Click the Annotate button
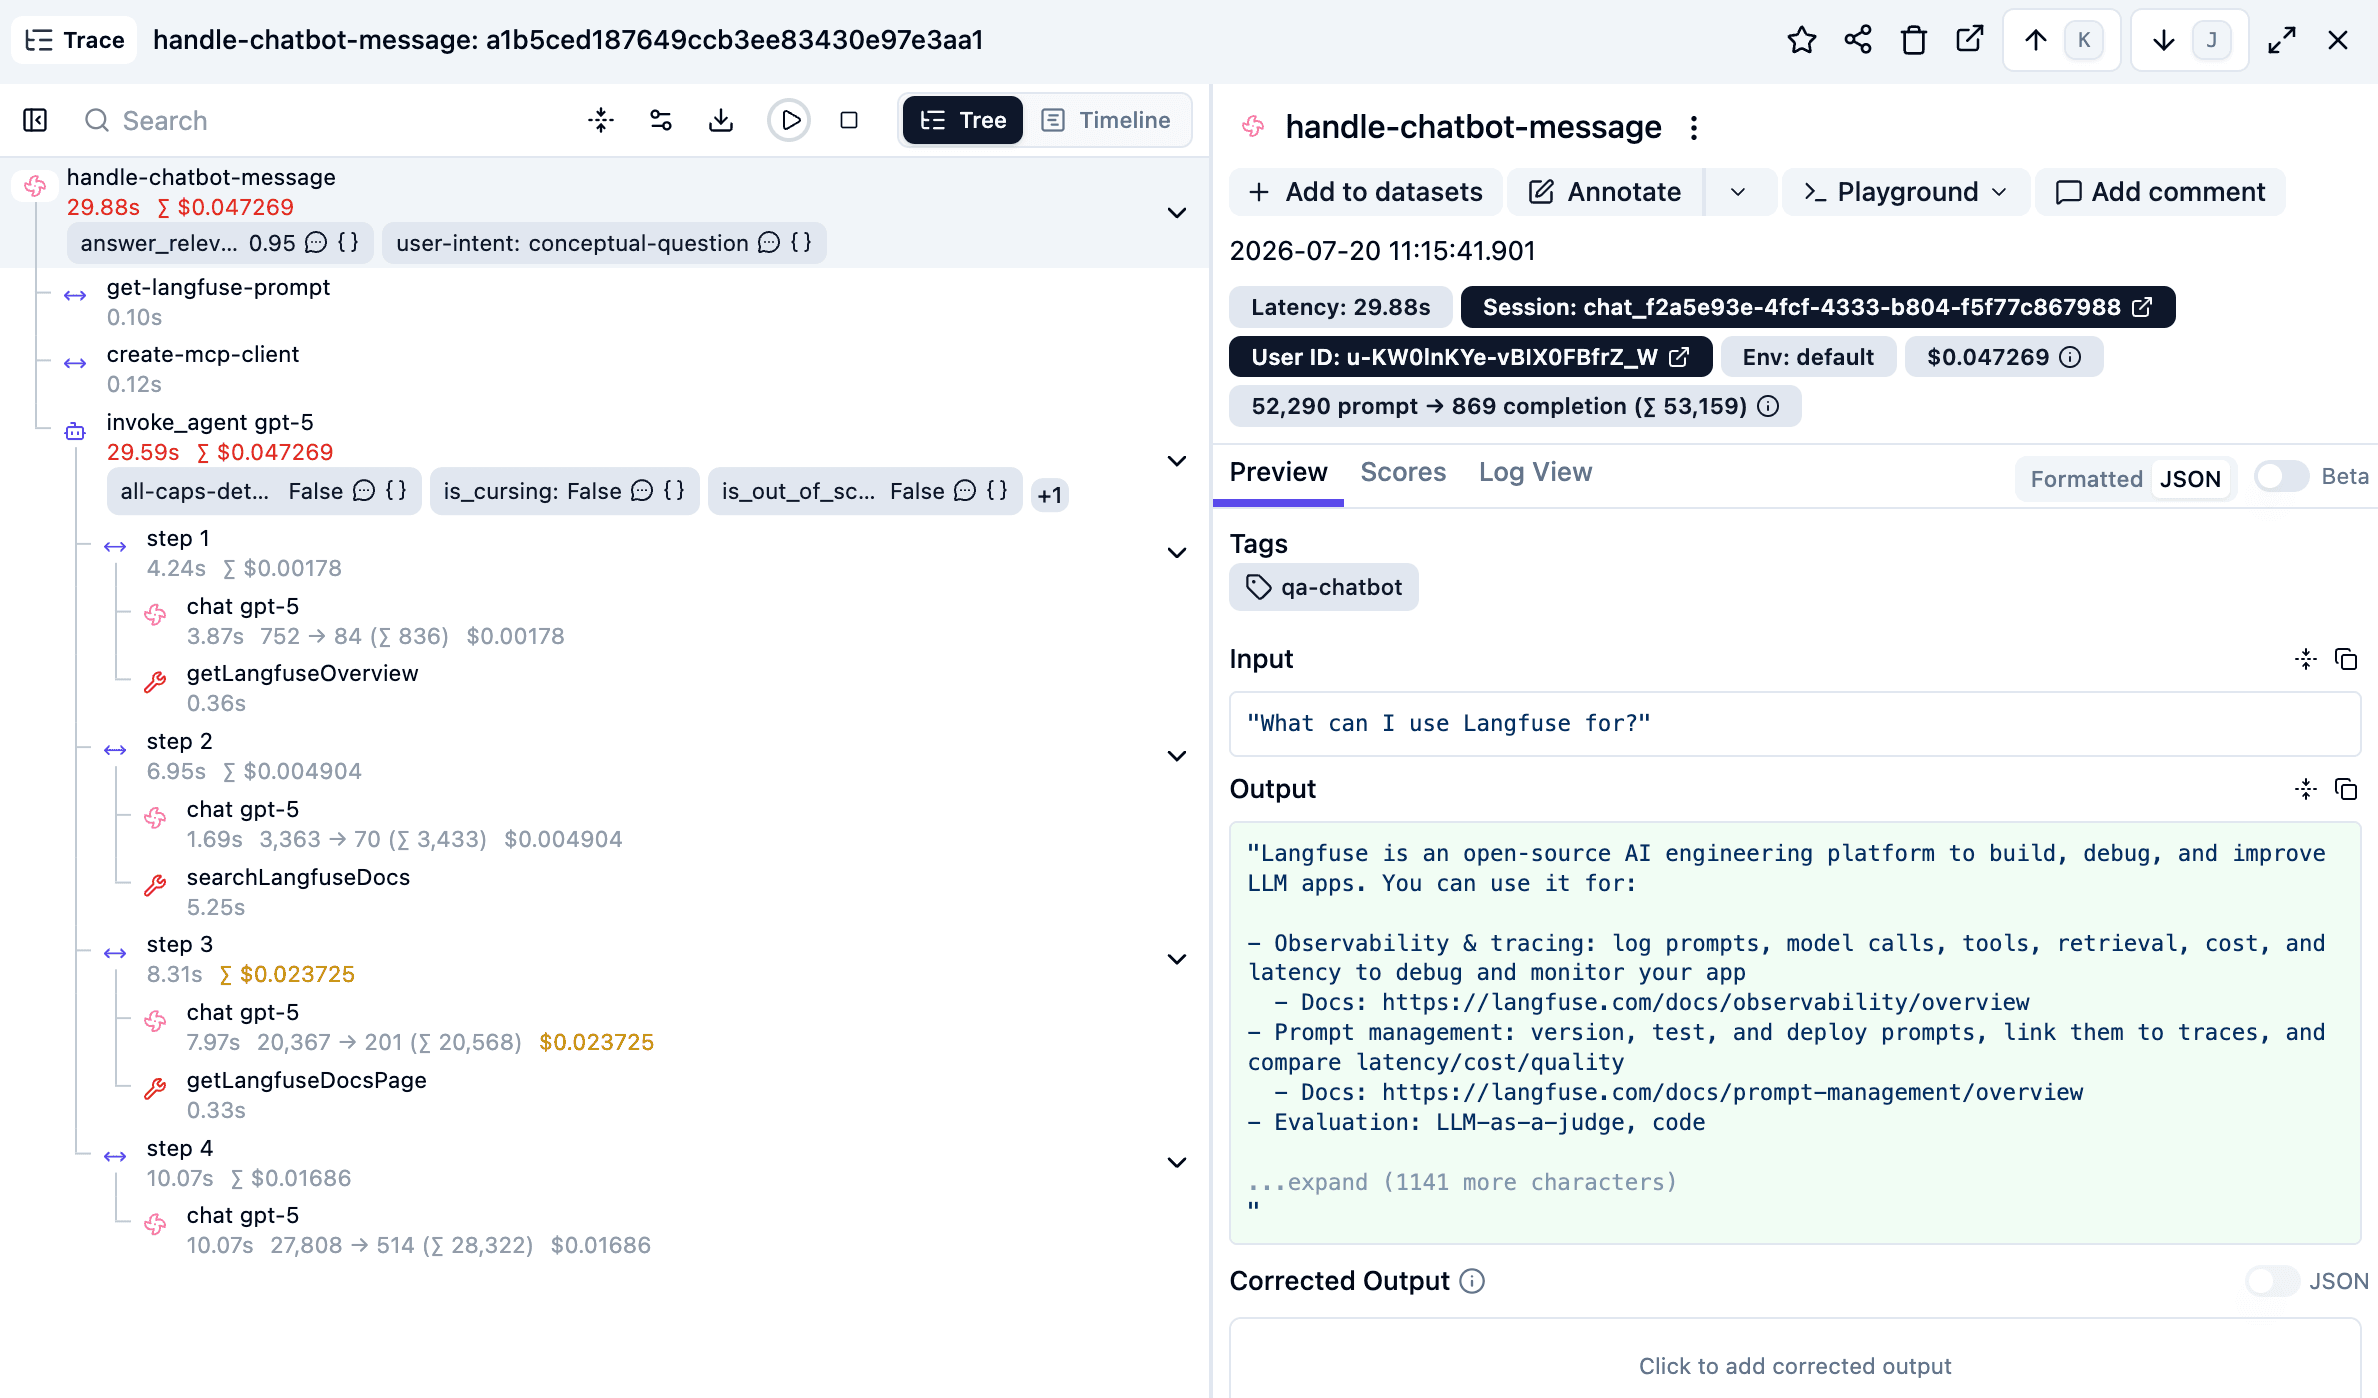 [1606, 192]
